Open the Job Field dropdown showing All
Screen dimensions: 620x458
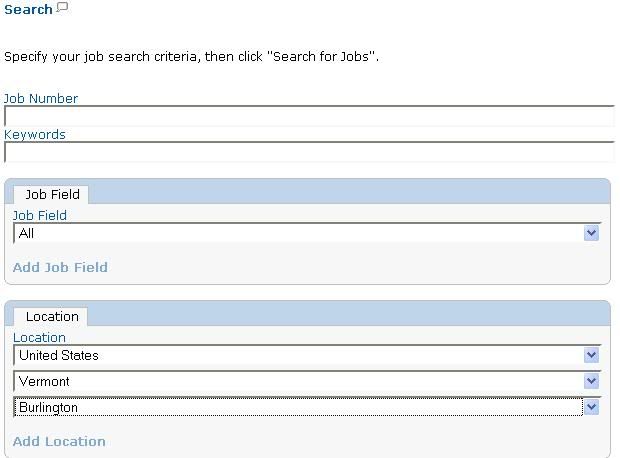click(x=307, y=233)
